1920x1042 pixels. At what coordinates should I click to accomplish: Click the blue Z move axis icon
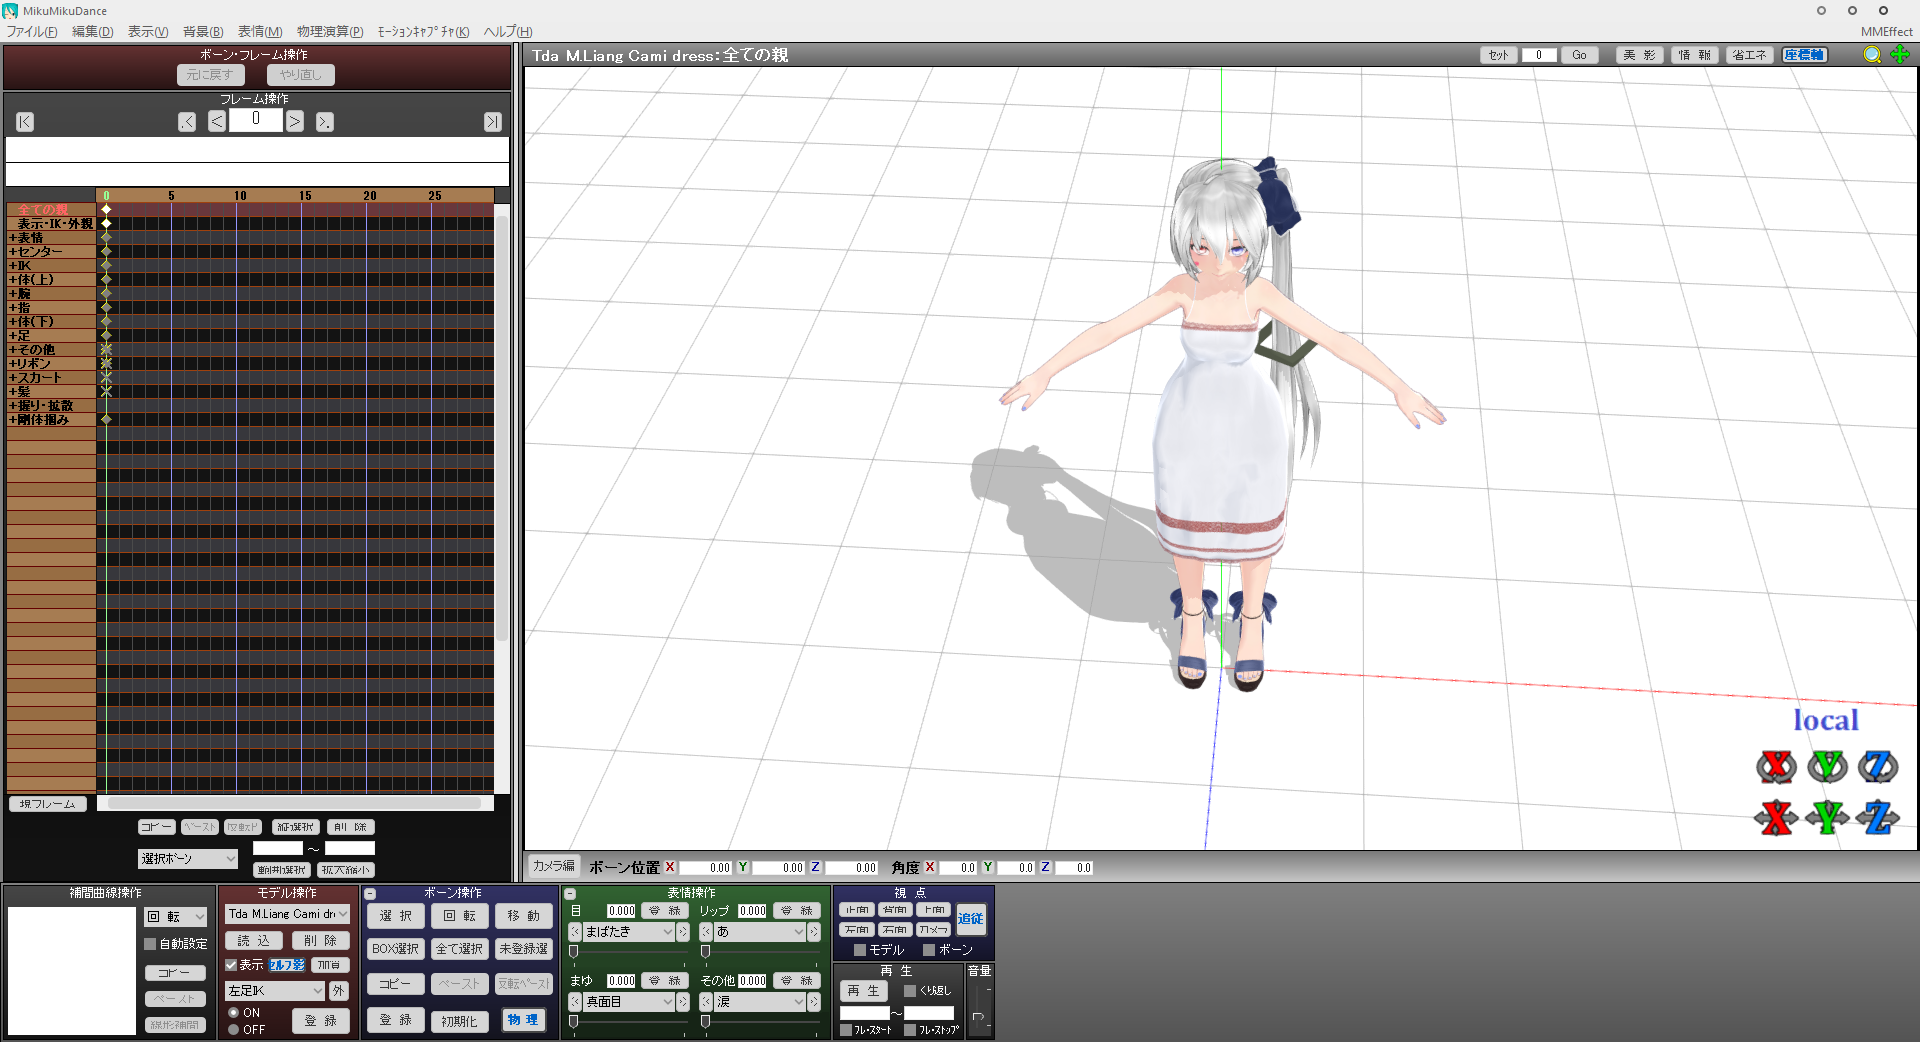tap(1879, 818)
